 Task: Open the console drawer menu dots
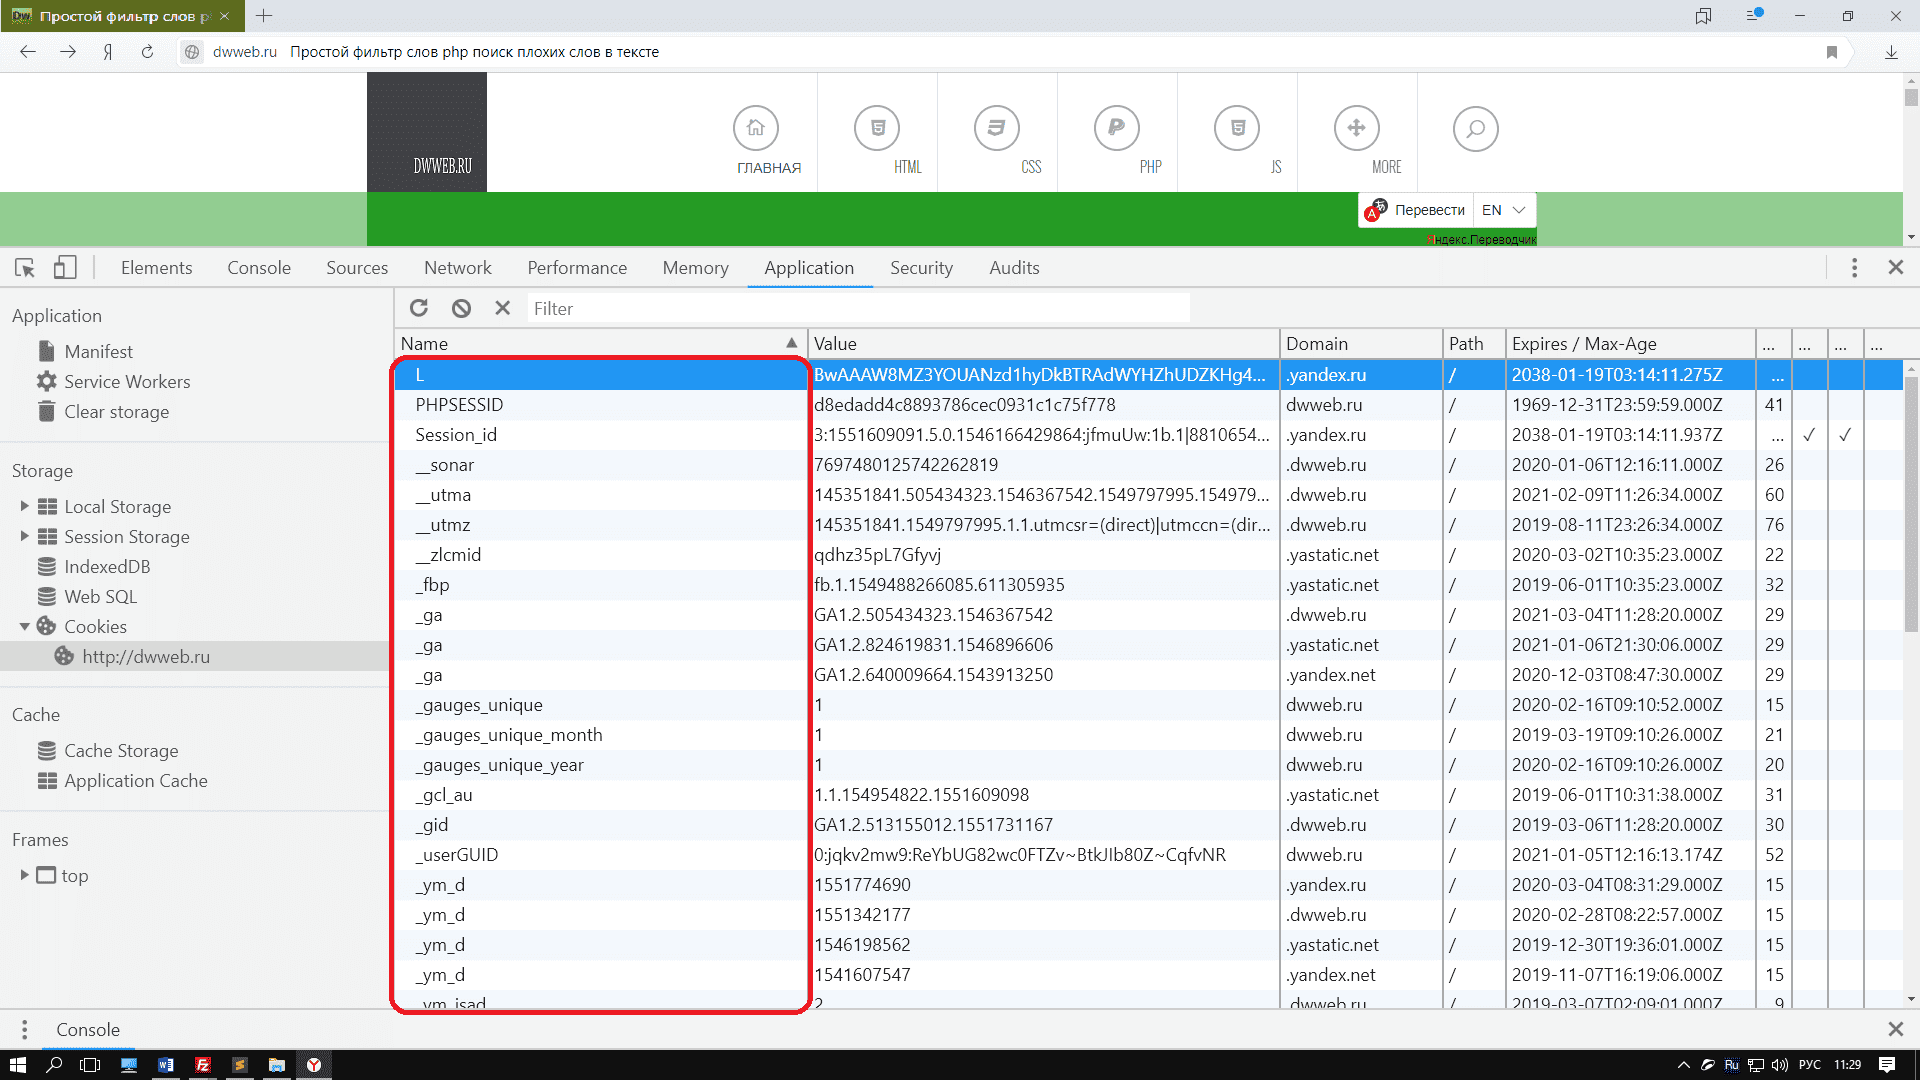(25, 1029)
